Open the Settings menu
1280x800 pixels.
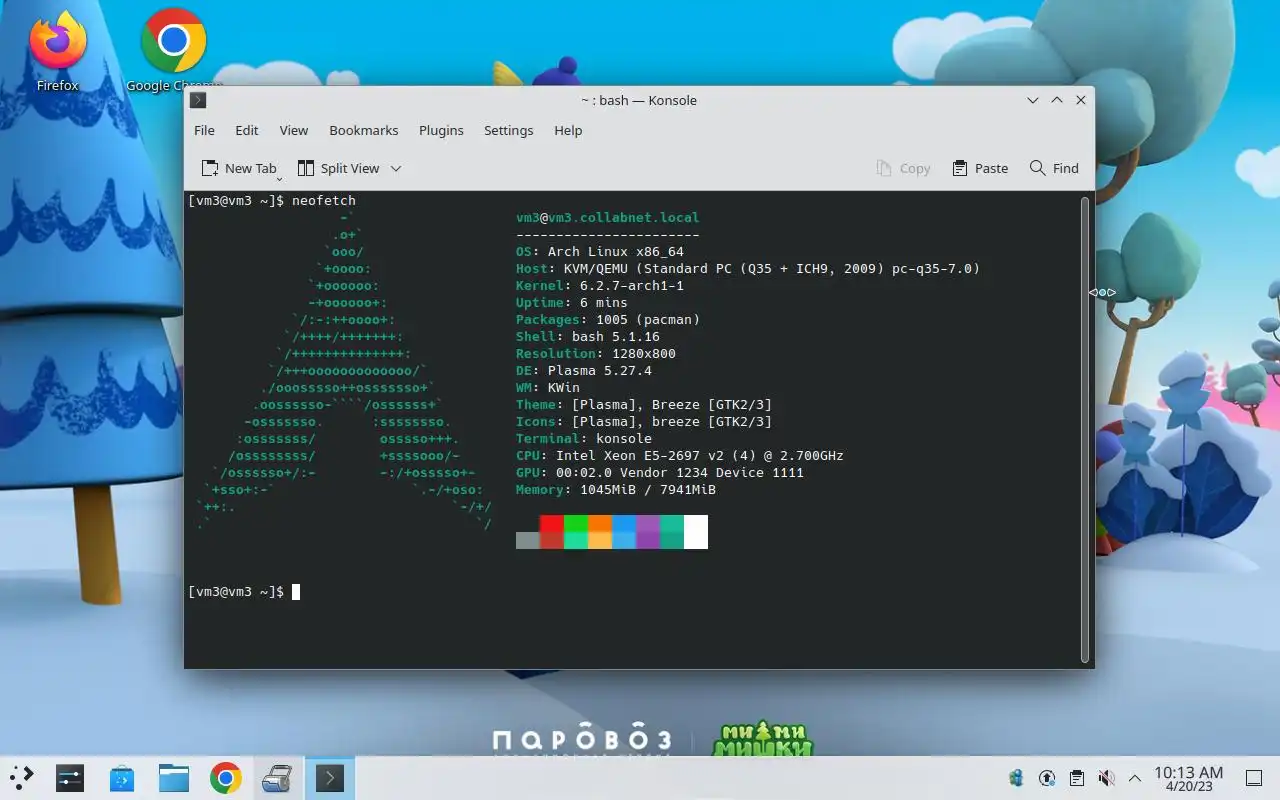pos(508,130)
